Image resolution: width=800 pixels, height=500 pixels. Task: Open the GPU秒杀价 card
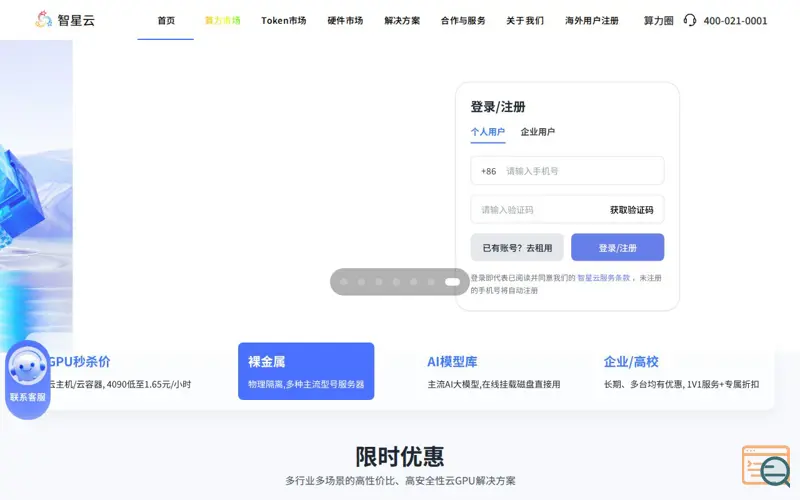pos(122,371)
